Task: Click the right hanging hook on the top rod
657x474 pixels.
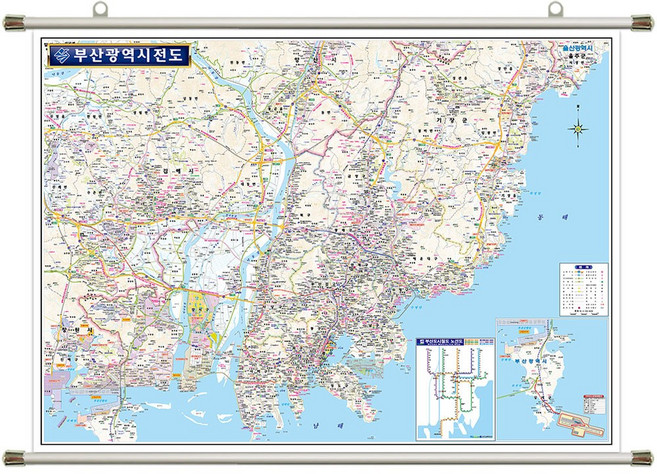Action: pos(556,9)
